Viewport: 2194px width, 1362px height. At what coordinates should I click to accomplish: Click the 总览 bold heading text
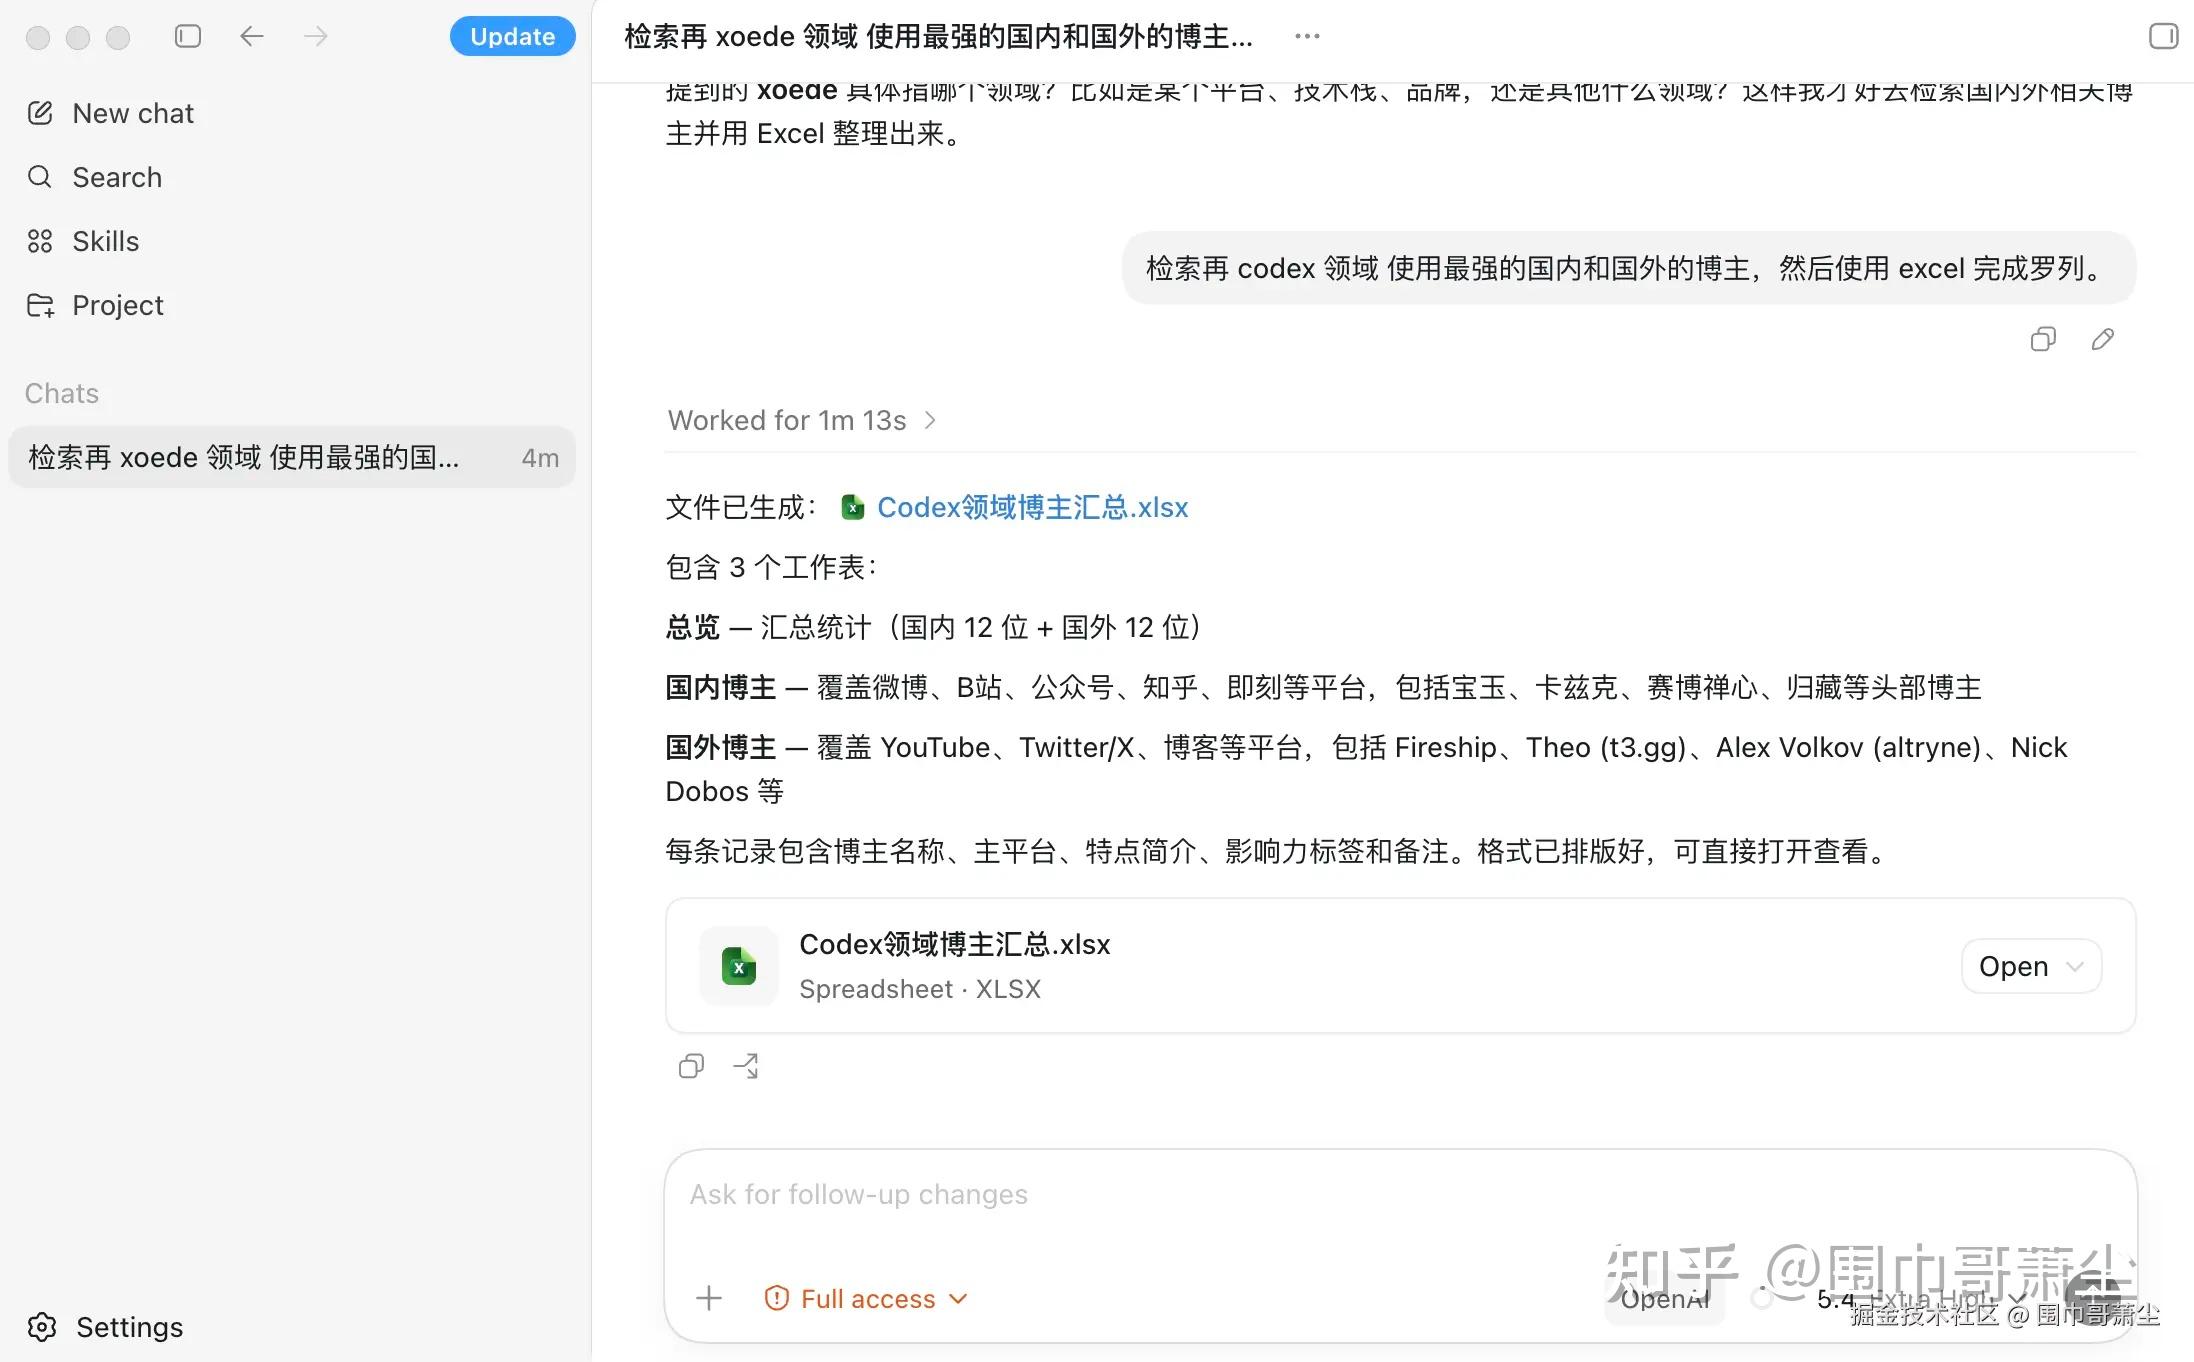coord(693,627)
